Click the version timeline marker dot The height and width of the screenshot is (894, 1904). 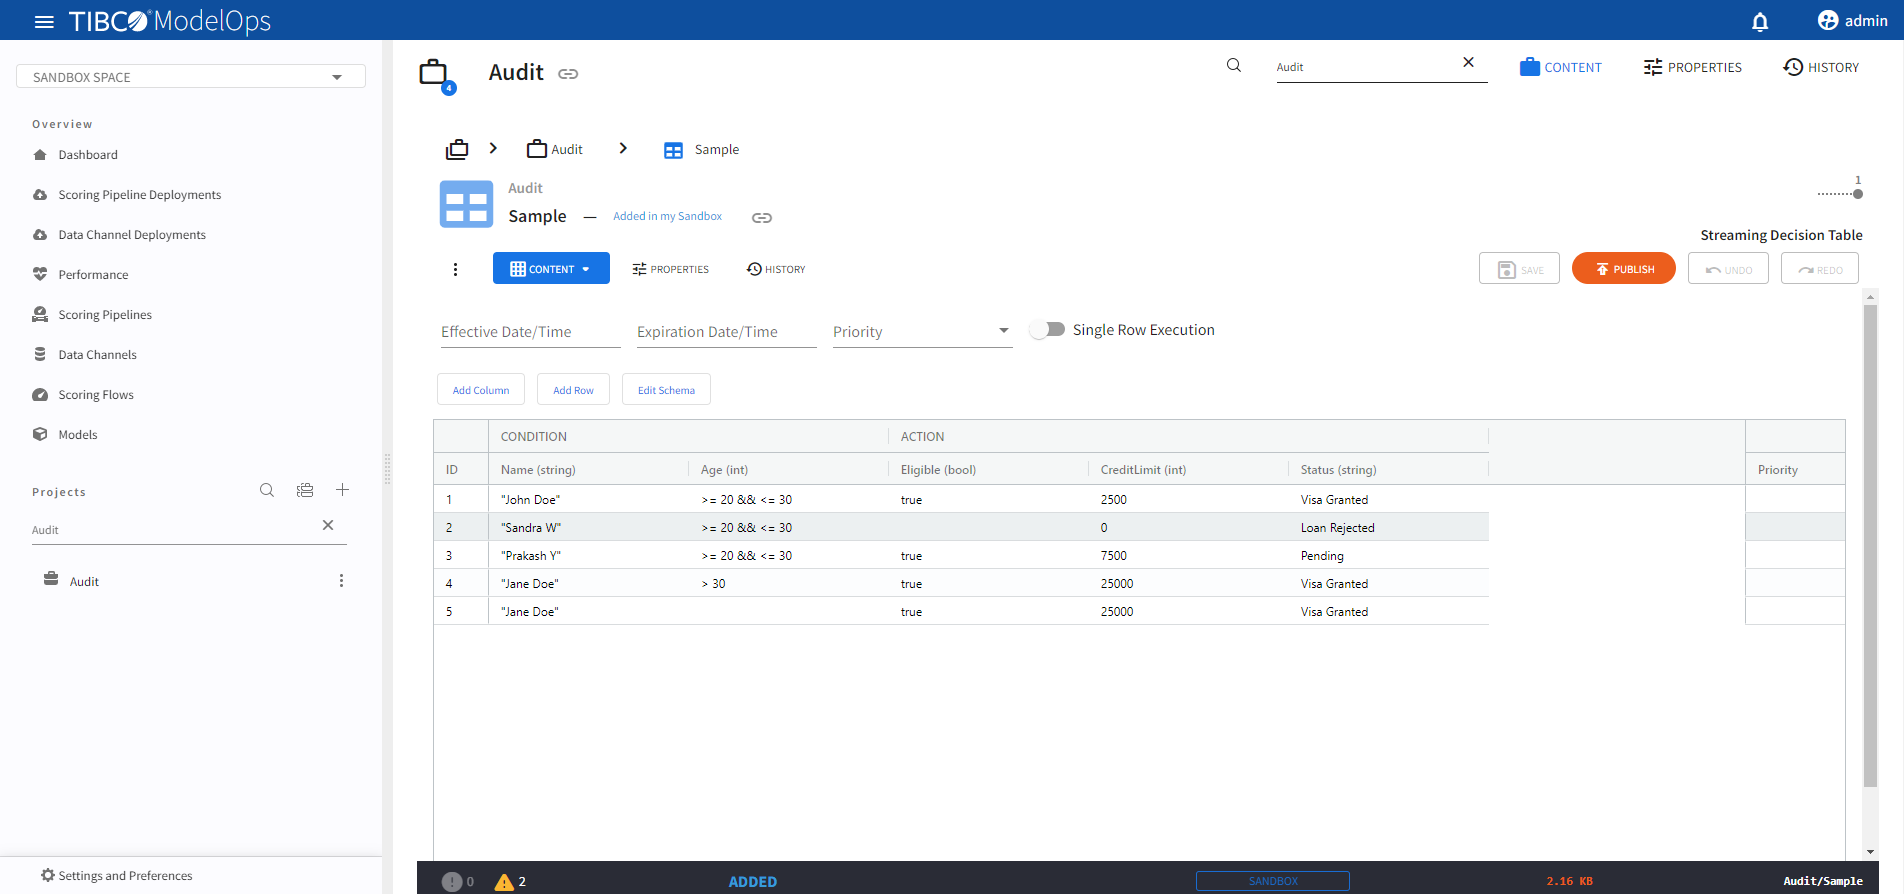1858,194
